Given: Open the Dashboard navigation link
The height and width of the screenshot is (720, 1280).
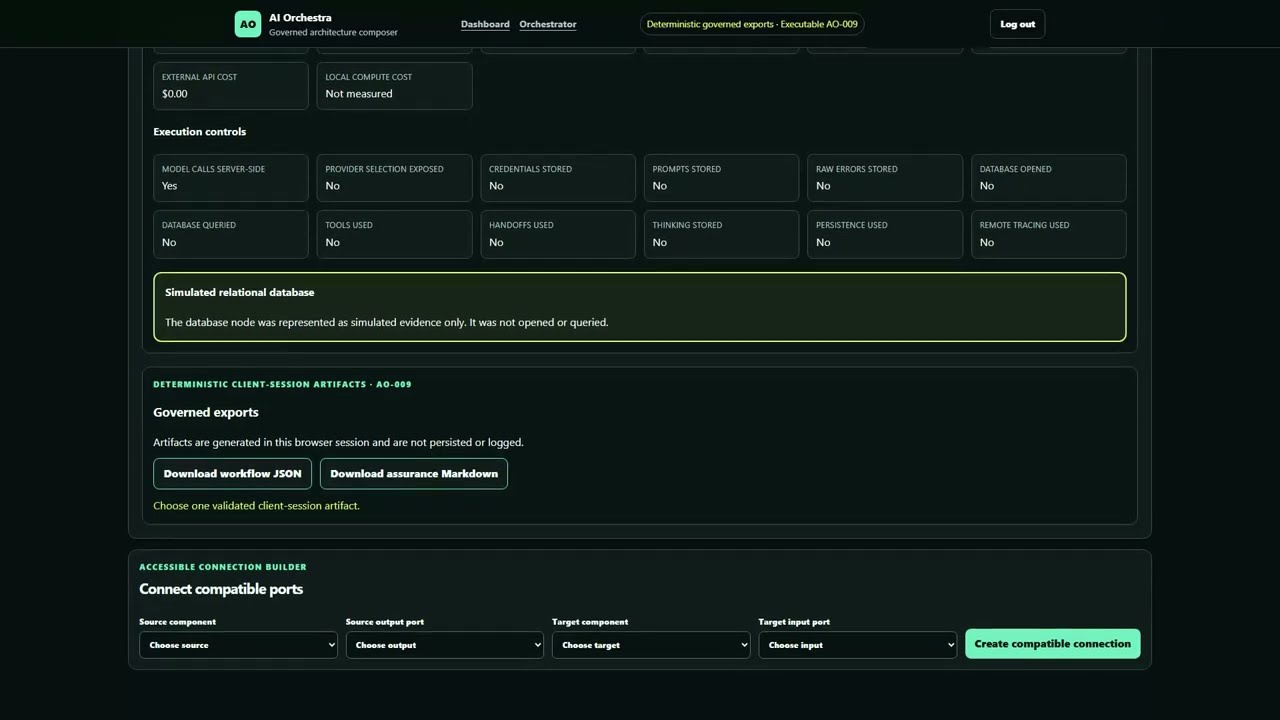Looking at the screenshot, I should [x=485, y=24].
